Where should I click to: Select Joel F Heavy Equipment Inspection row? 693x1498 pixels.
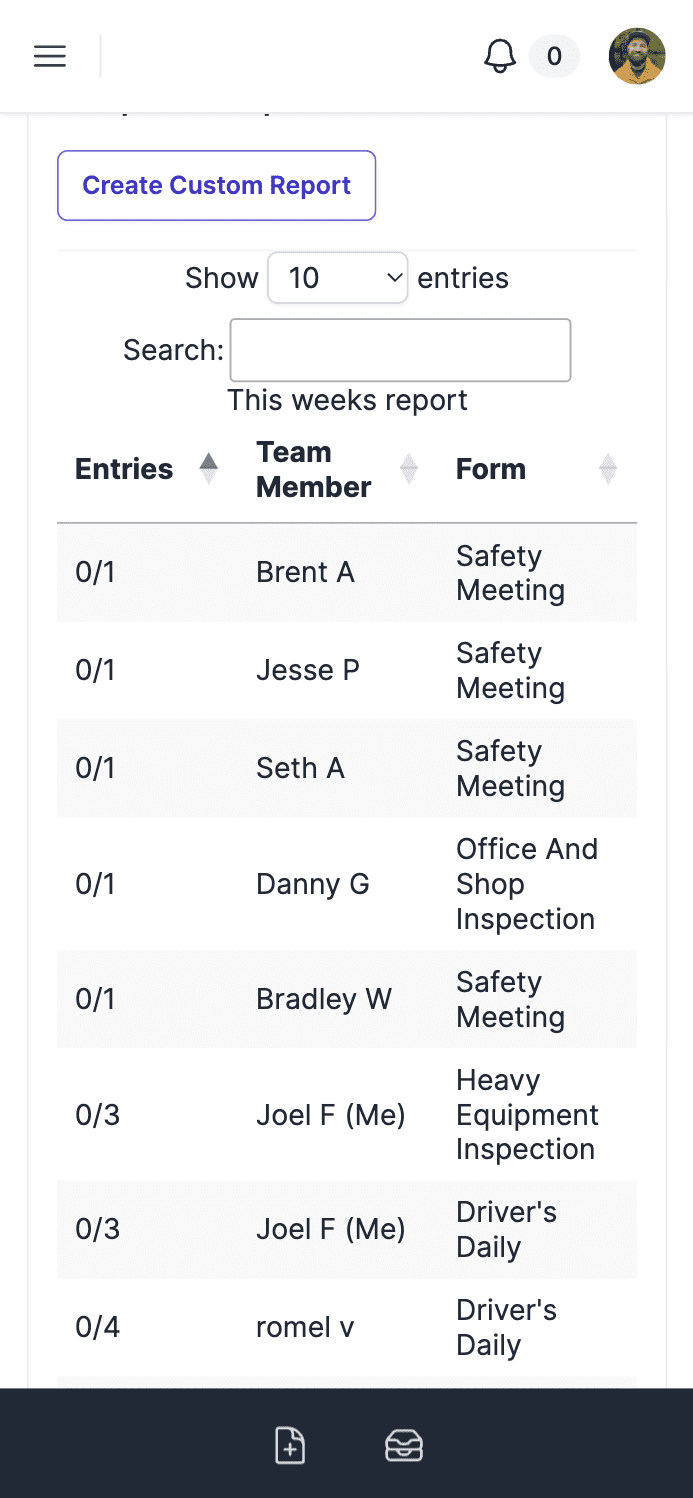[x=347, y=1115]
